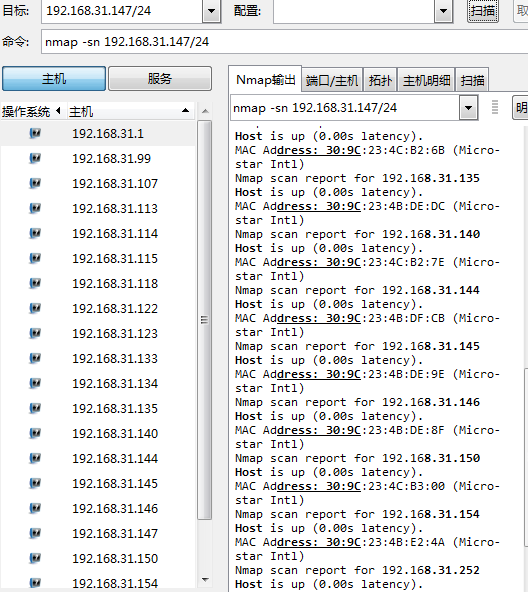The image size is (528, 592).
Task: Click the OS icon next to 192.168.31.147
Action: (x=35, y=533)
